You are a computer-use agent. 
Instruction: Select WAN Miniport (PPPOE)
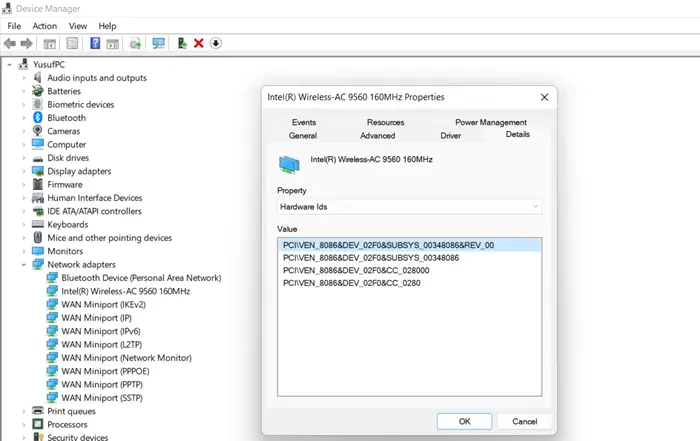coord(105,371)
